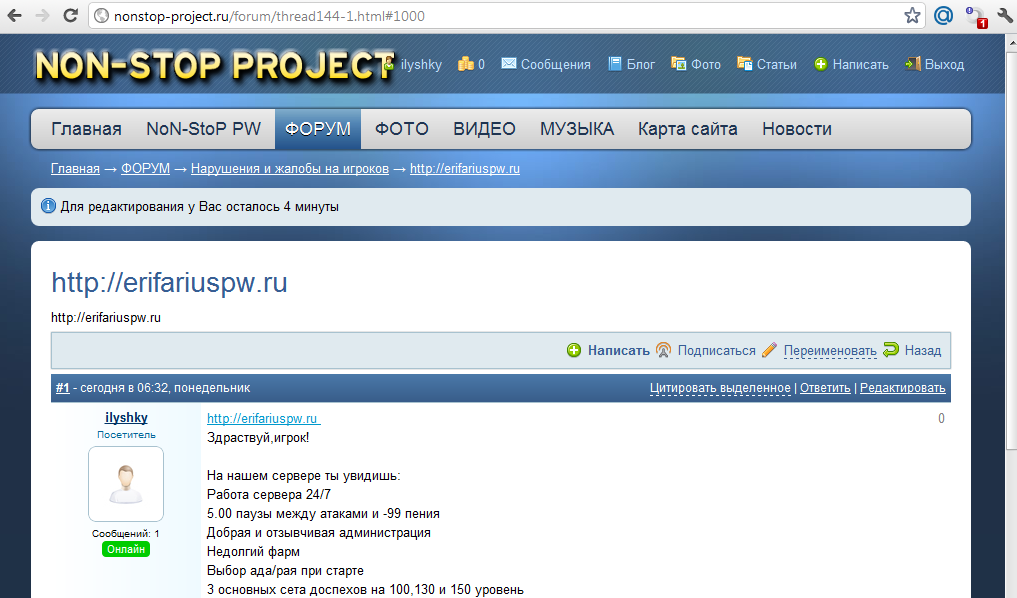
Task: Click ilyshky username in header
Action: point(421,64)
